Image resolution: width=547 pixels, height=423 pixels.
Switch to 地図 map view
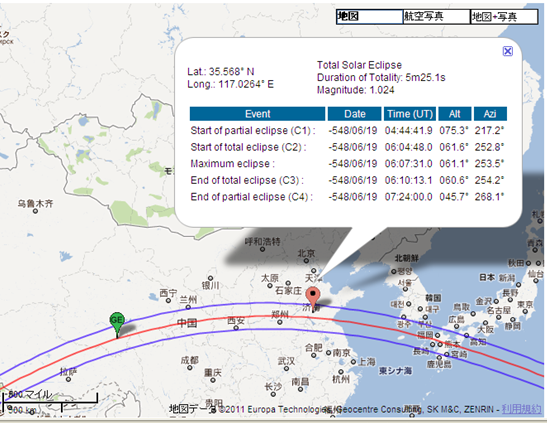point(369,16)
